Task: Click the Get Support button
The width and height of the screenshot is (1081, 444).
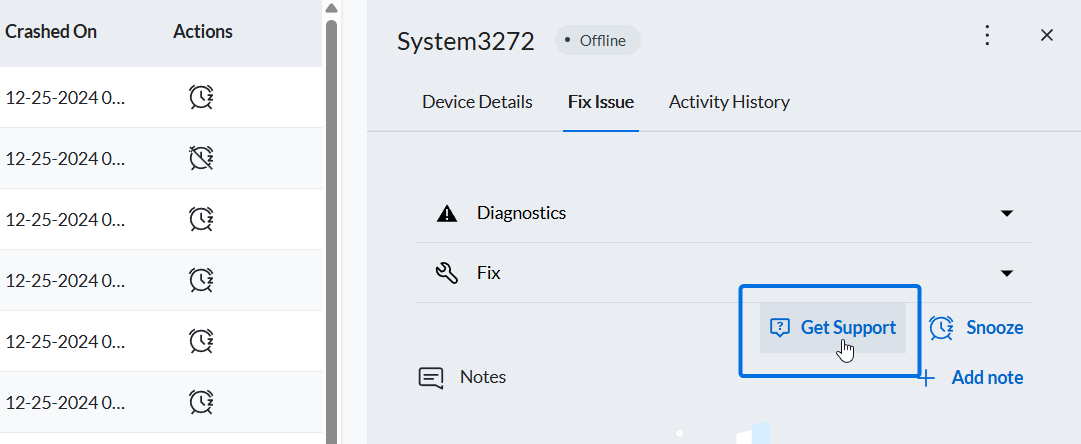Action: 833,327
